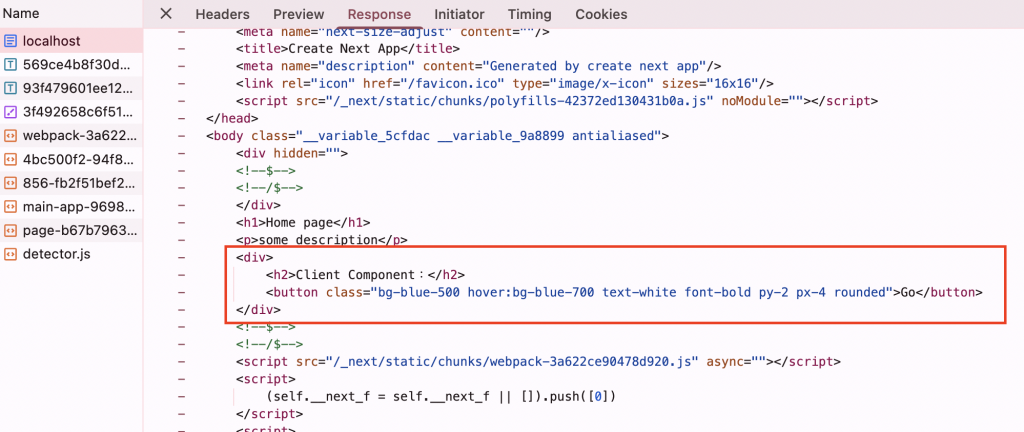Open the Cookies tab
Image resolution: width=1024 pixels, height=432 pixels.
click(x=601, y=14)
